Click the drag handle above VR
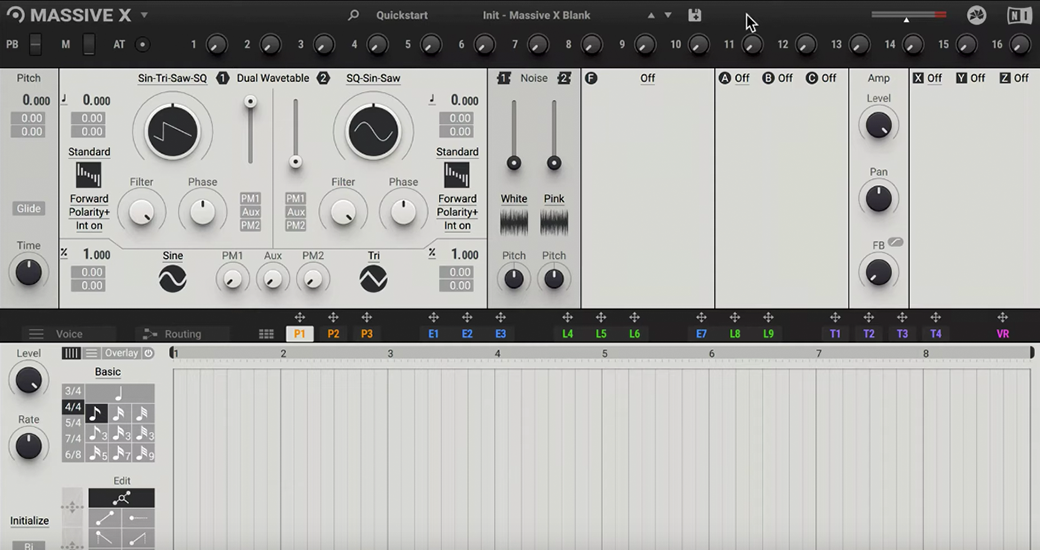Viewport: 1040px width, 550px height. click(x=1002, y=317)
